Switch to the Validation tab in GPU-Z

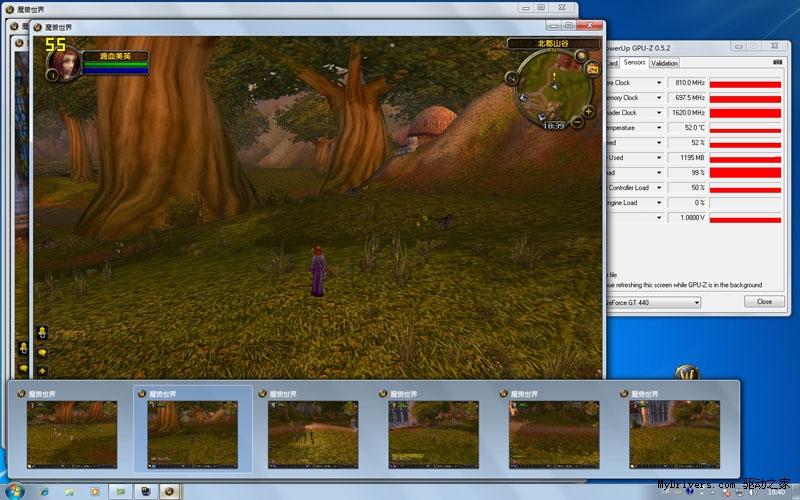click(x=664, y=63)
